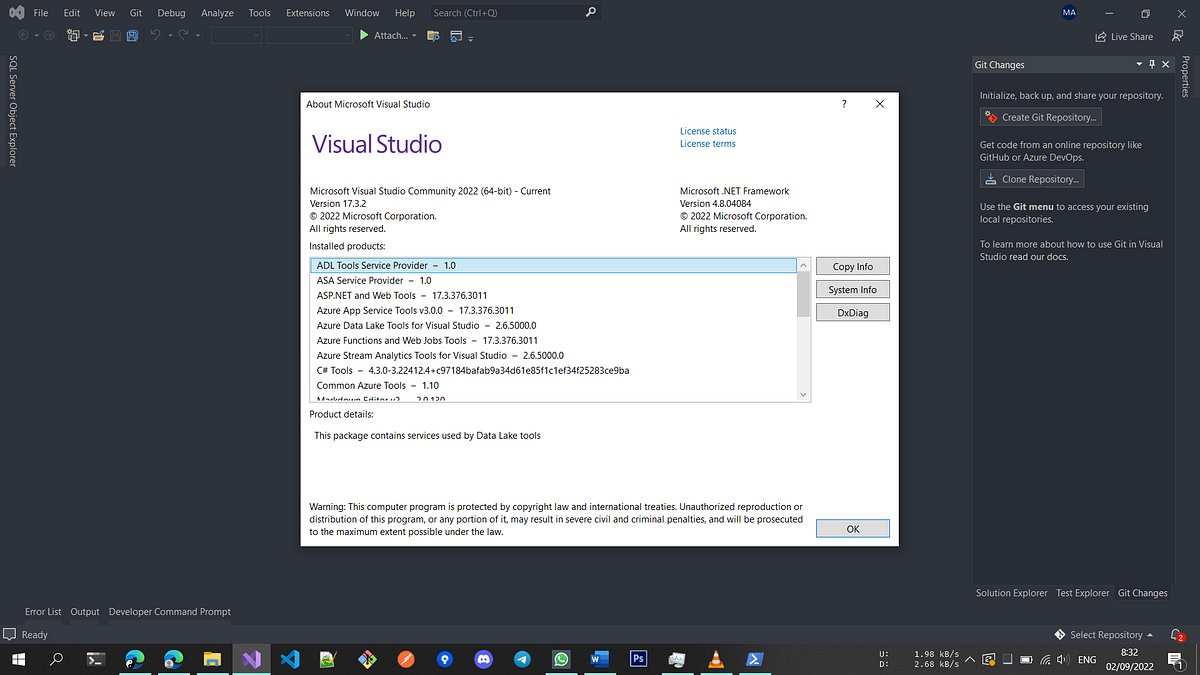The image size is (1200, 675).
Task: Open Microsoft Word from the taskbar
Action: (599, 659)
